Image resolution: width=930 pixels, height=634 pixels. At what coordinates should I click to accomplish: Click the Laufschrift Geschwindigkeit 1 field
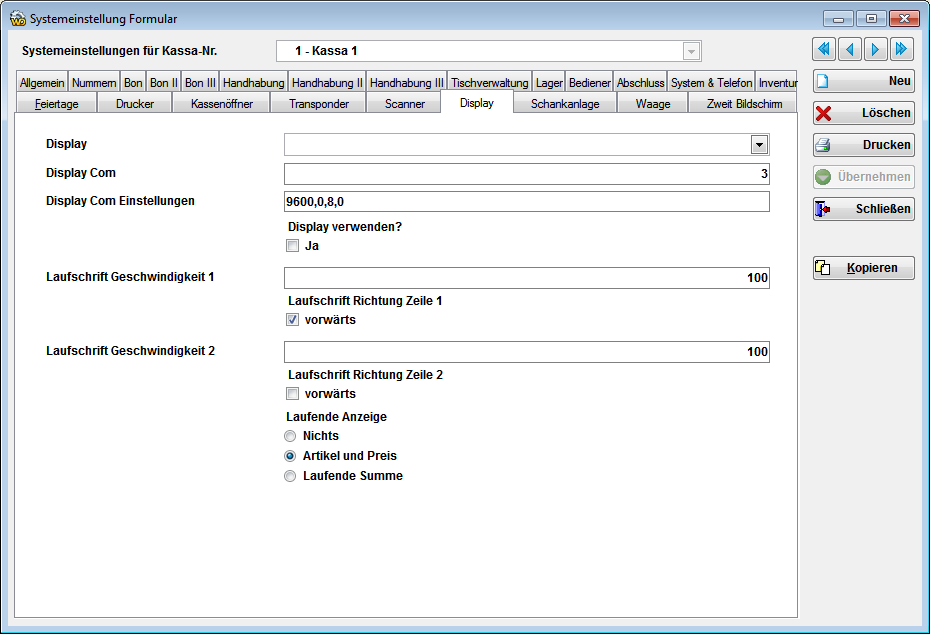click(x=527, y=278)
